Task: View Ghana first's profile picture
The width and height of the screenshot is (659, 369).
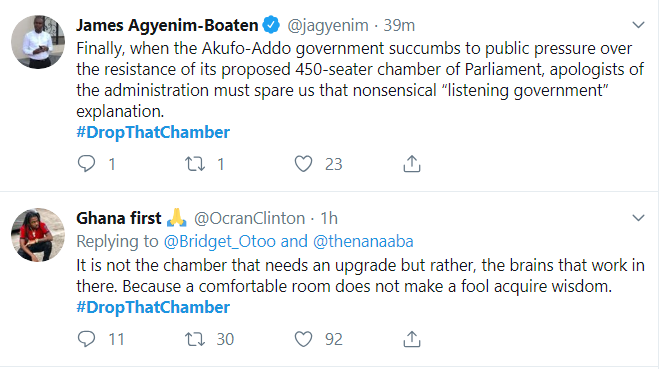Action: coord(38,235)
